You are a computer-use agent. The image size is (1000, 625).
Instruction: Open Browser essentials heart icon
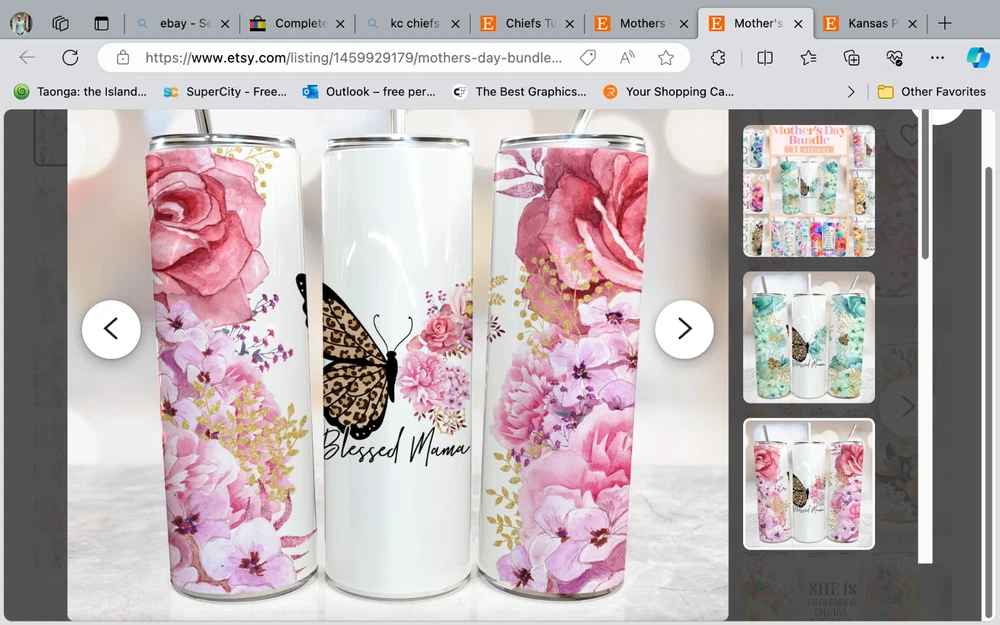click(x=895, y=58)
